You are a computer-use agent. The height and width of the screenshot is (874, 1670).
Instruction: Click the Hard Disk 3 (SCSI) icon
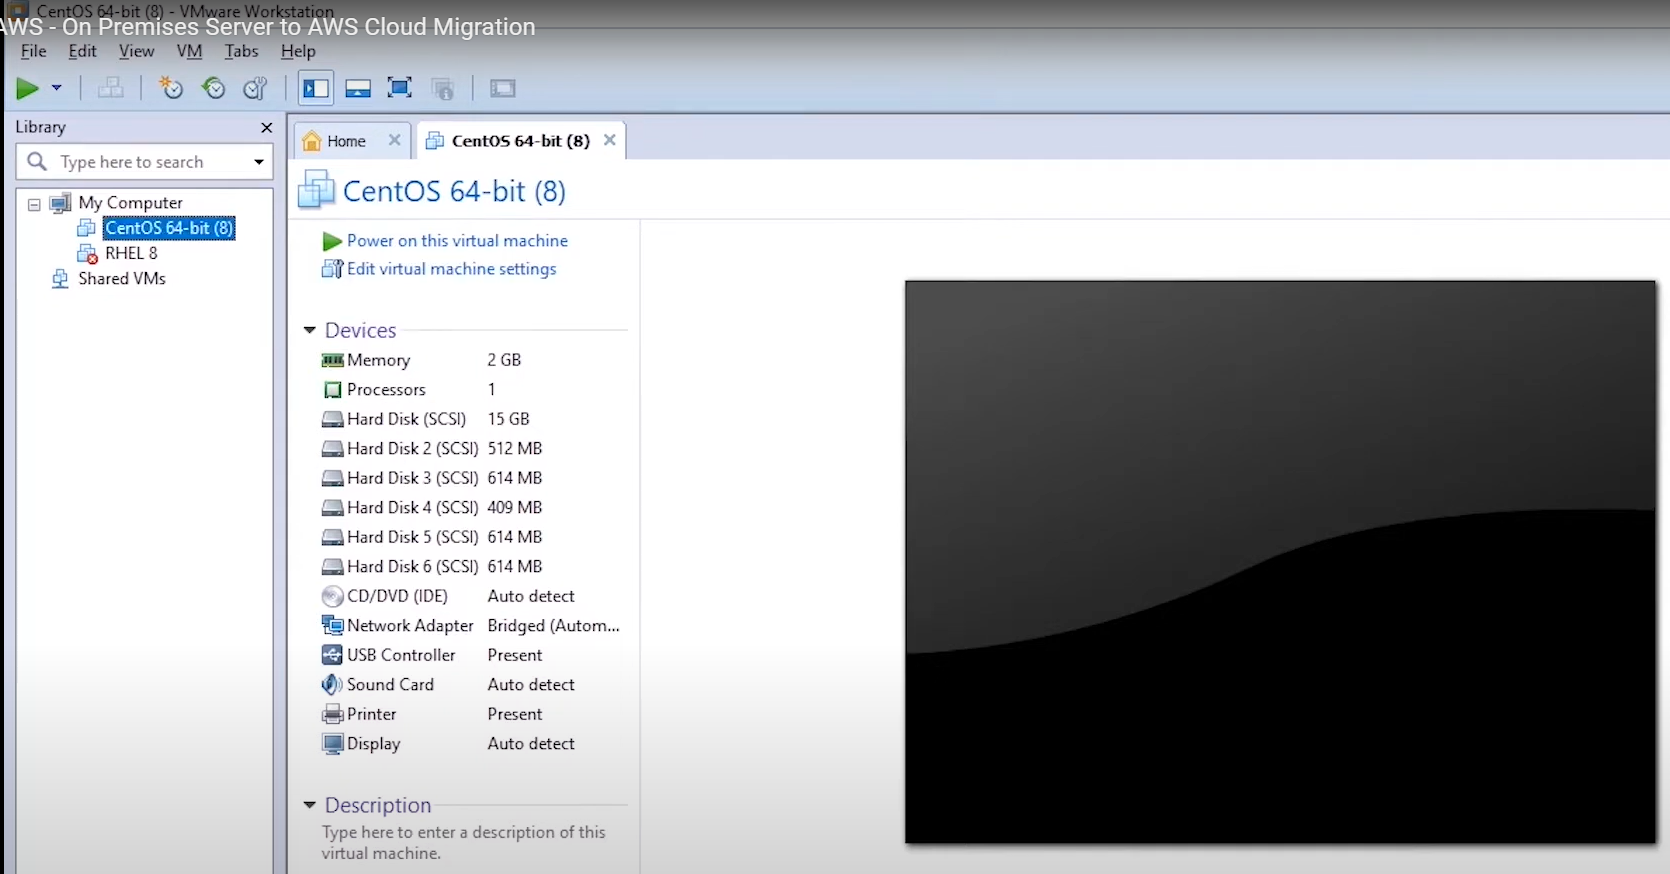click(x=332, y=478)
